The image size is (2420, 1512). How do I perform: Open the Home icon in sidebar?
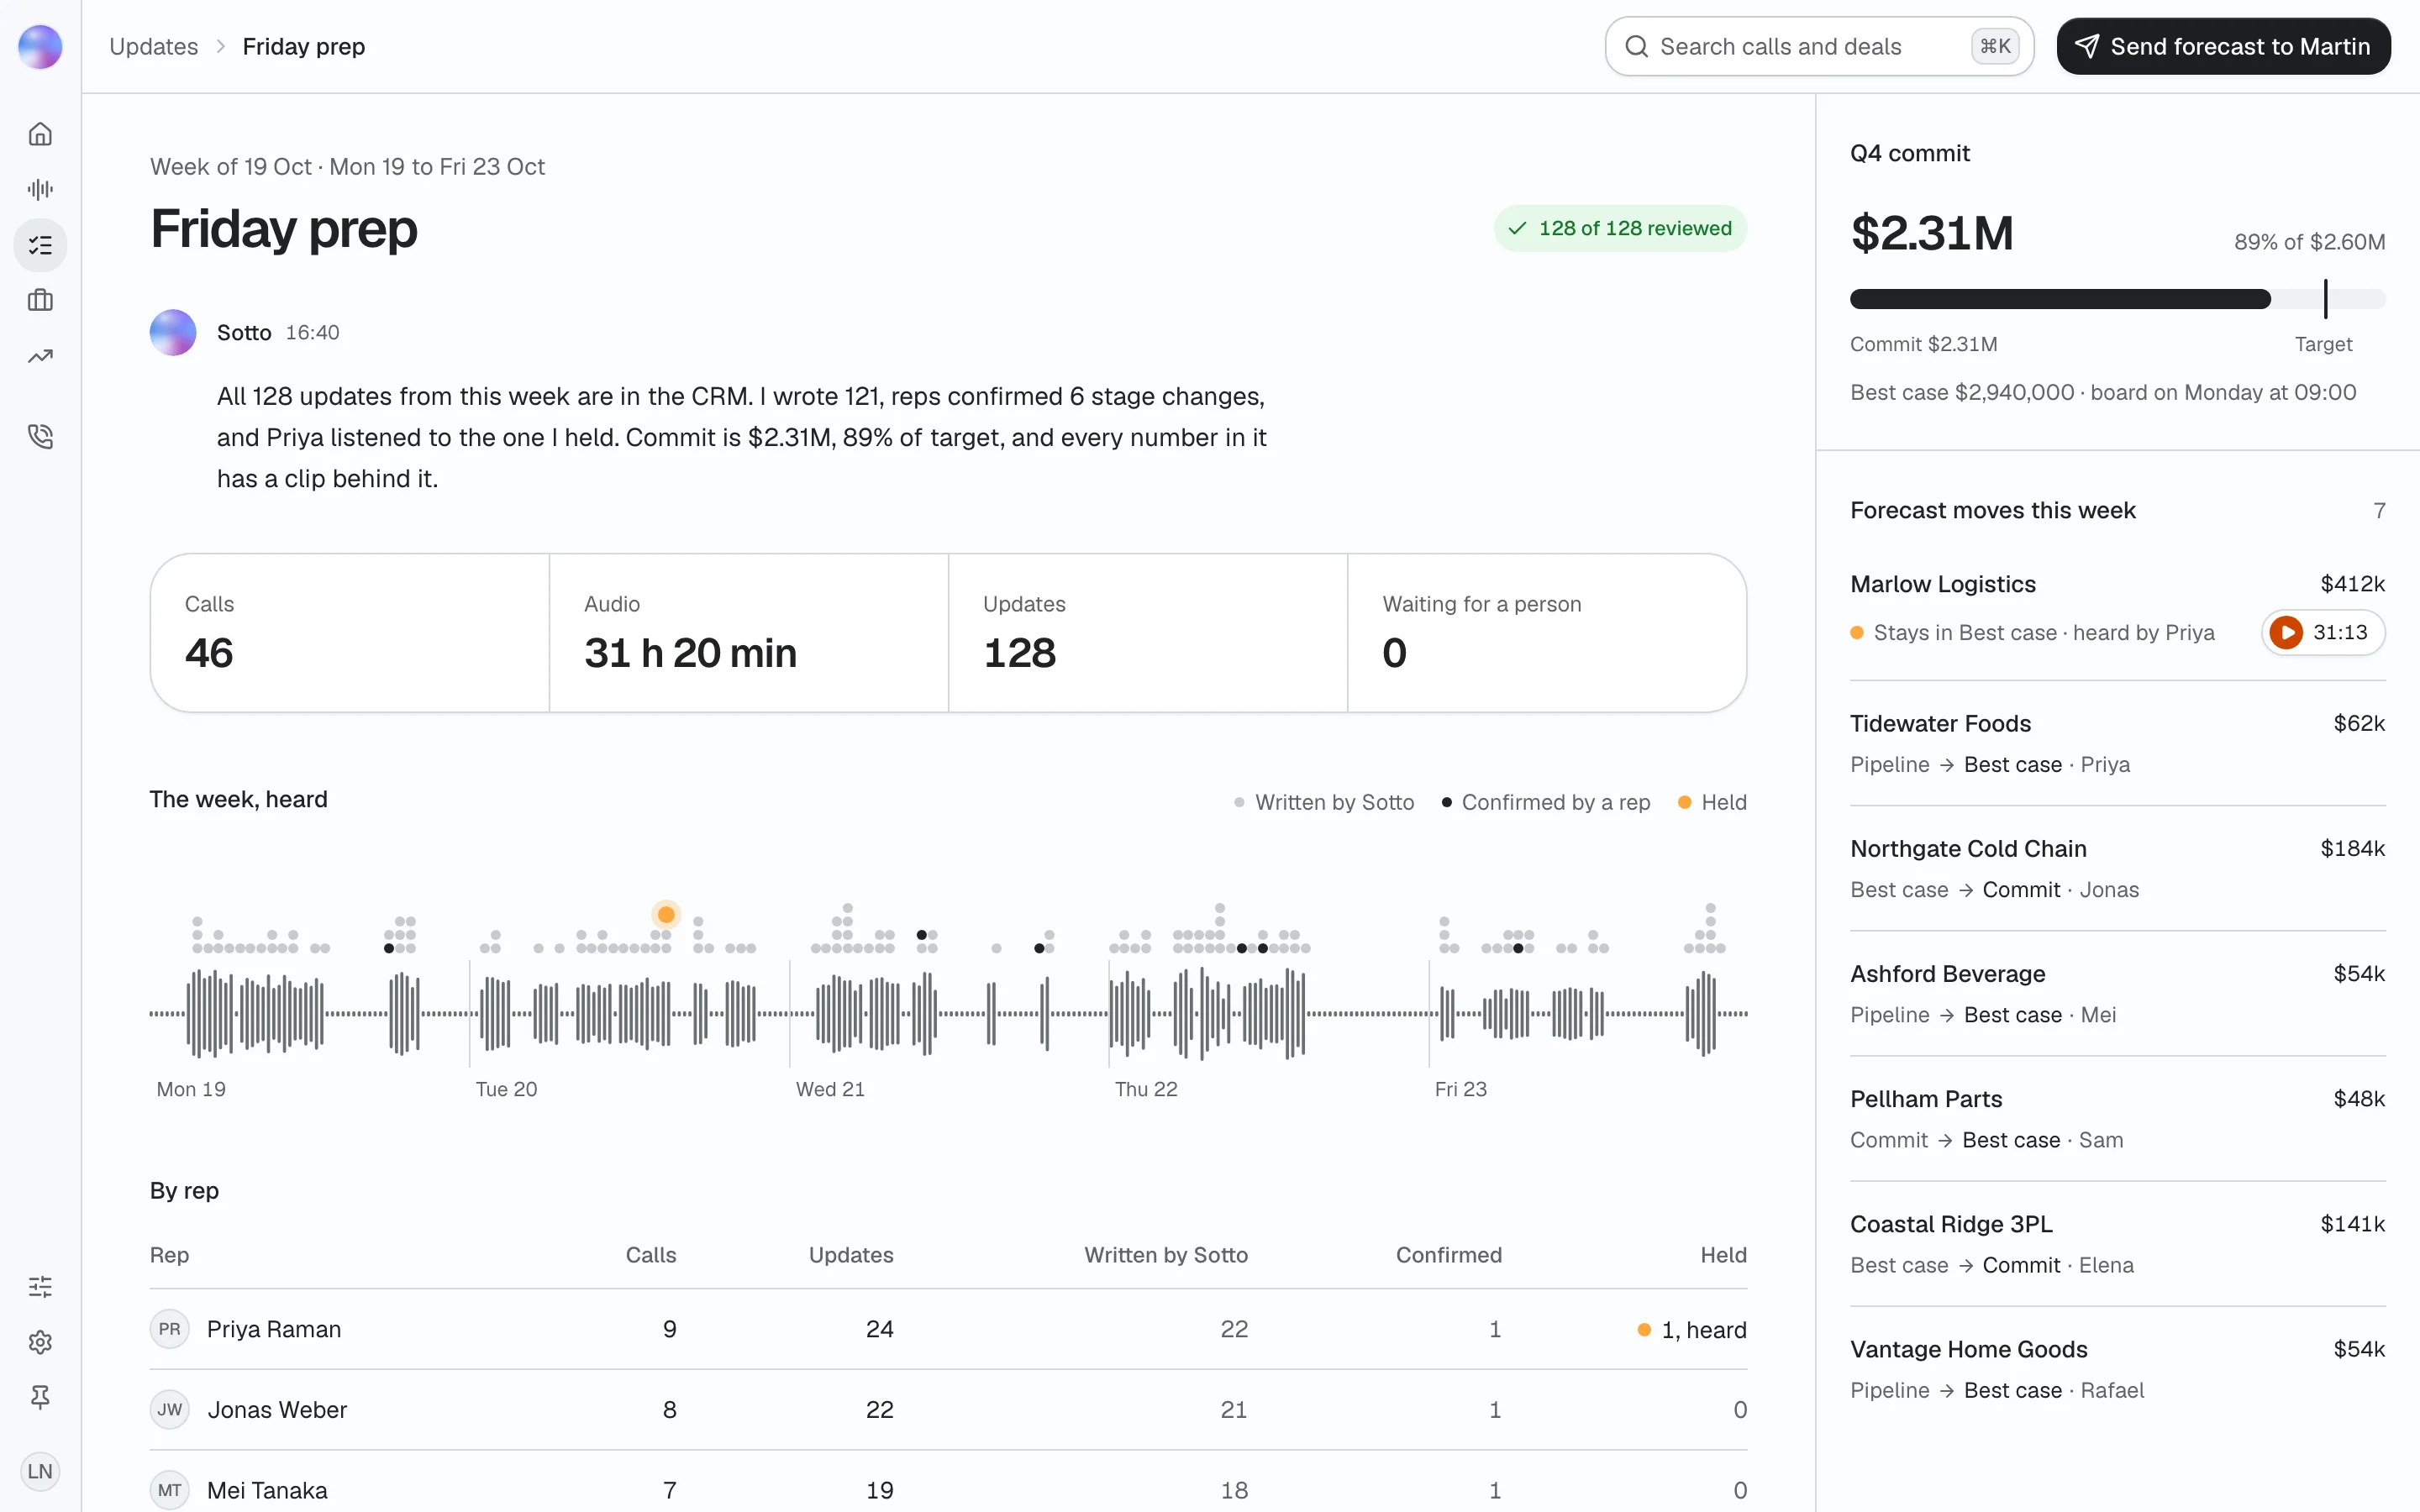point(40,134)
